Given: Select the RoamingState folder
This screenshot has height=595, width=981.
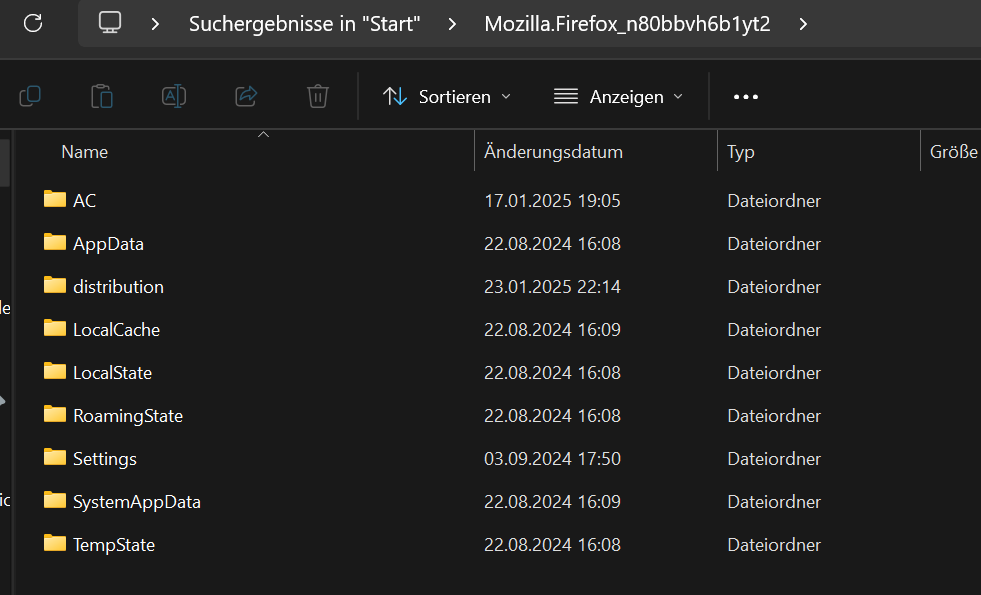Looking at the screenshot, I should click(x=127, y=416).
